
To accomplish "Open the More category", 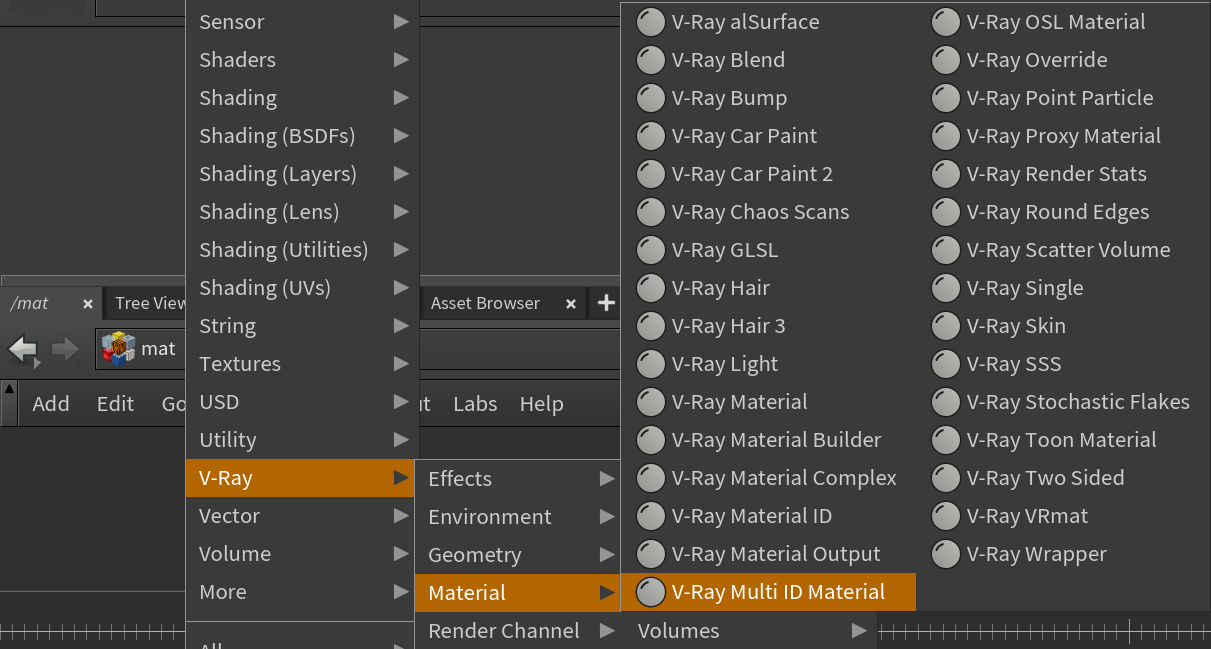I will click(x=302, y=592).
